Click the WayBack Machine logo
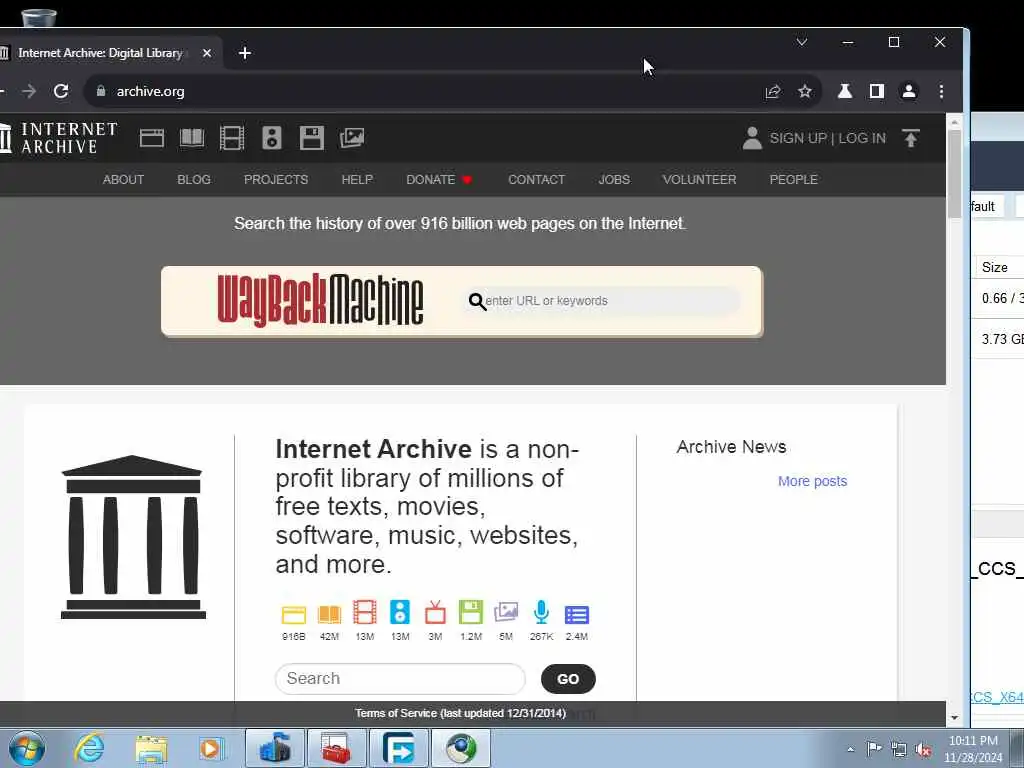The image size is (1024, 768). 320,300
